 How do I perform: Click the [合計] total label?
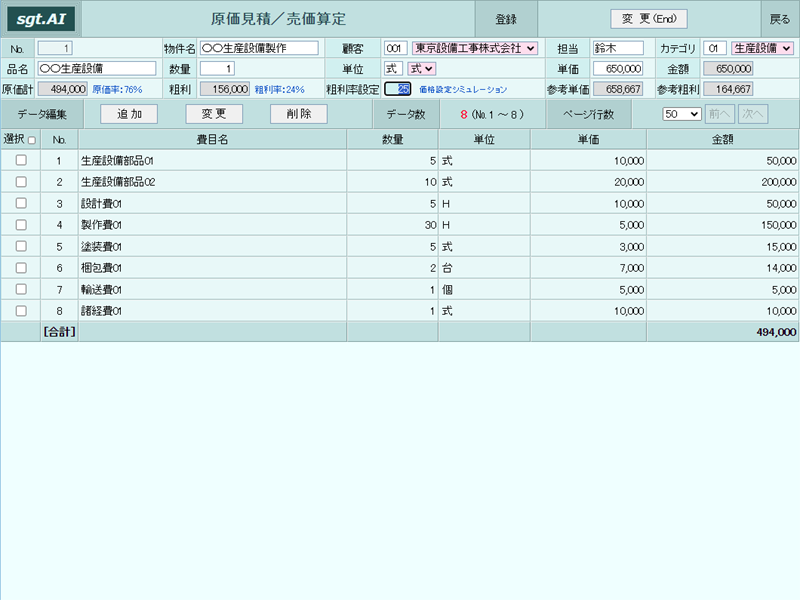pyautogui.click(x=59, y=332)
